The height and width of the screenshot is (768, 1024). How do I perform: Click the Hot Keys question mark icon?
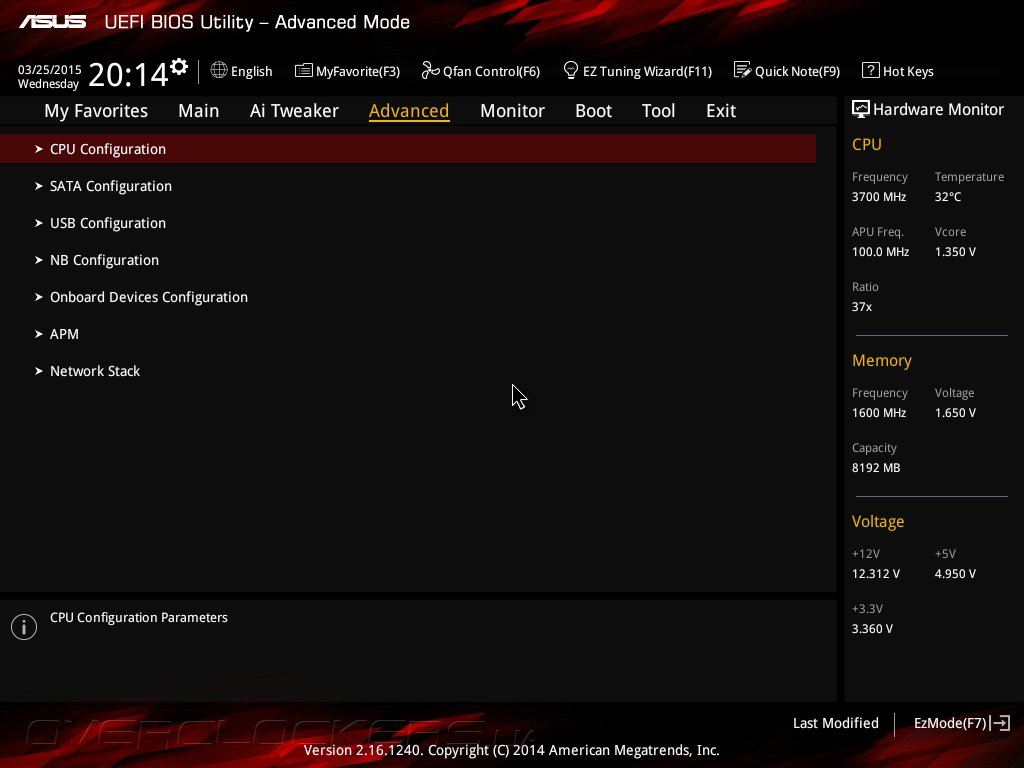(x=871, y=70)
